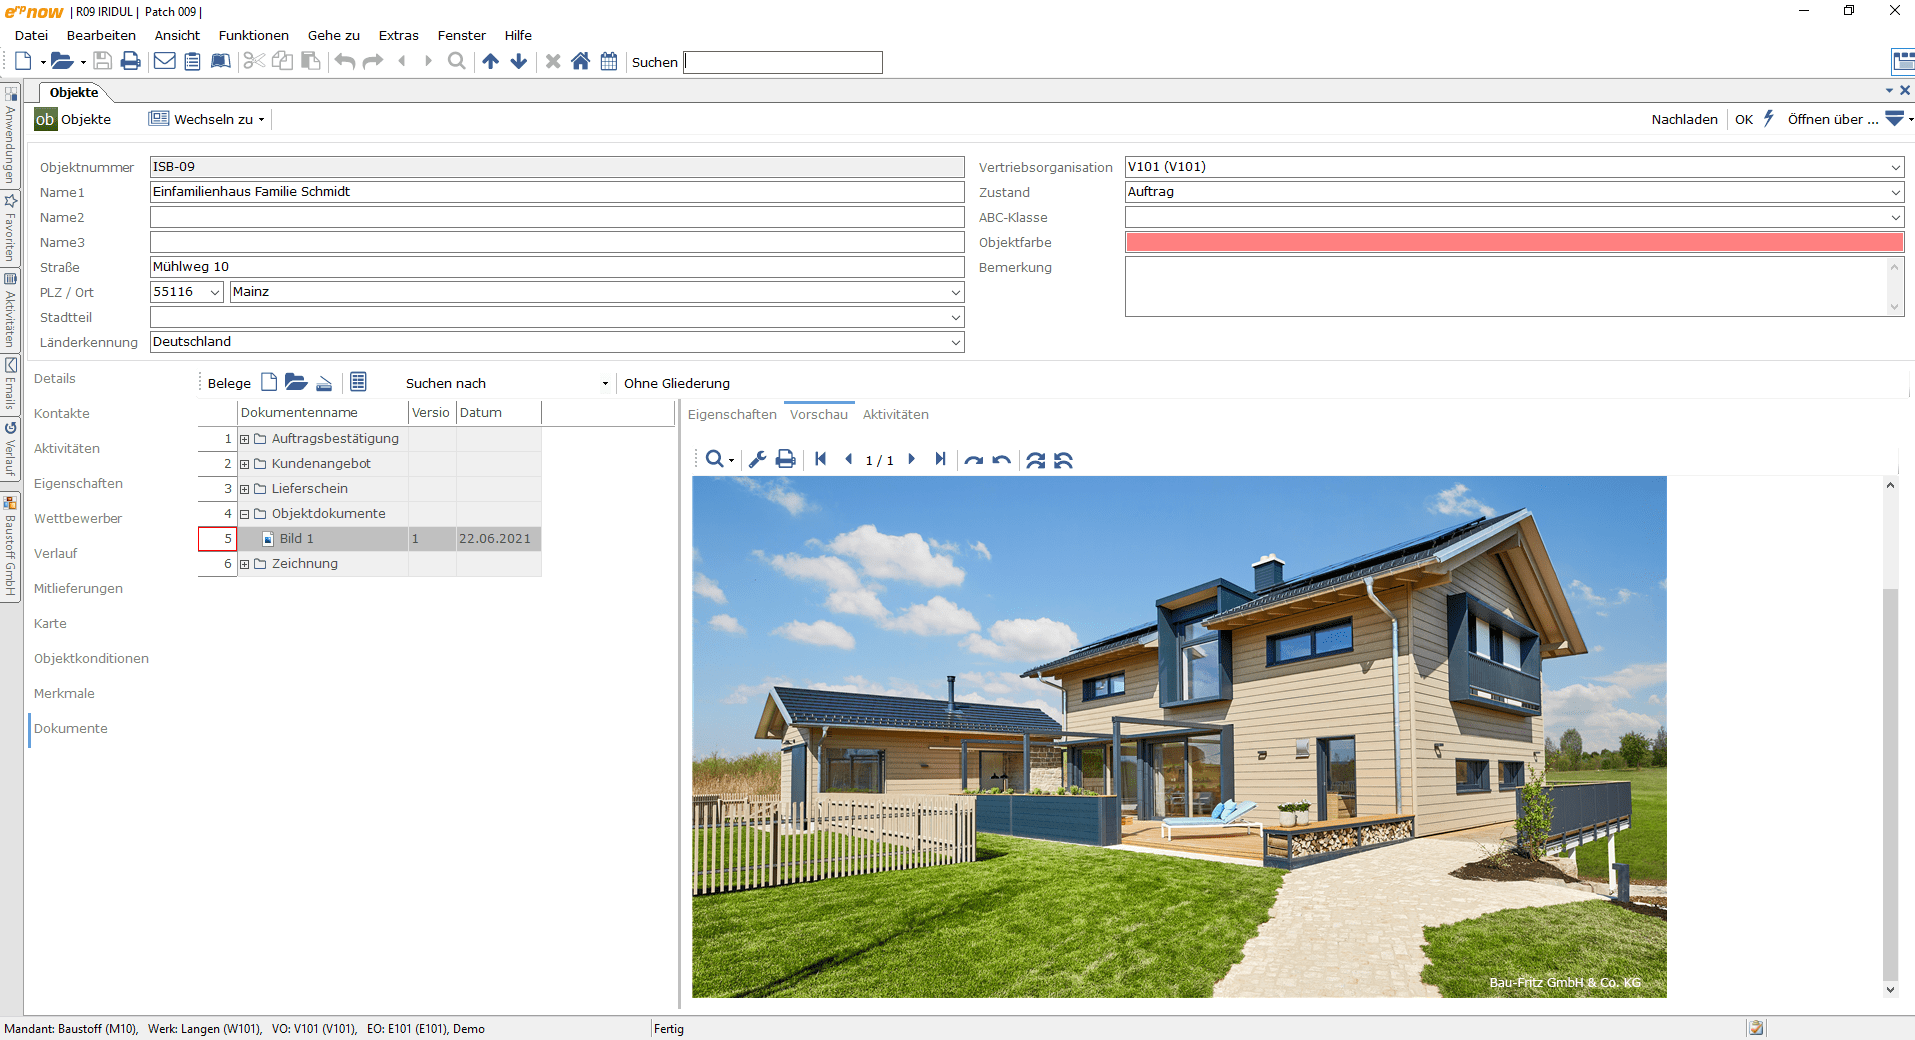Click the email envelope icon in toolbar
This screenshot has width=1915, height=1040.
pos(164,61)
